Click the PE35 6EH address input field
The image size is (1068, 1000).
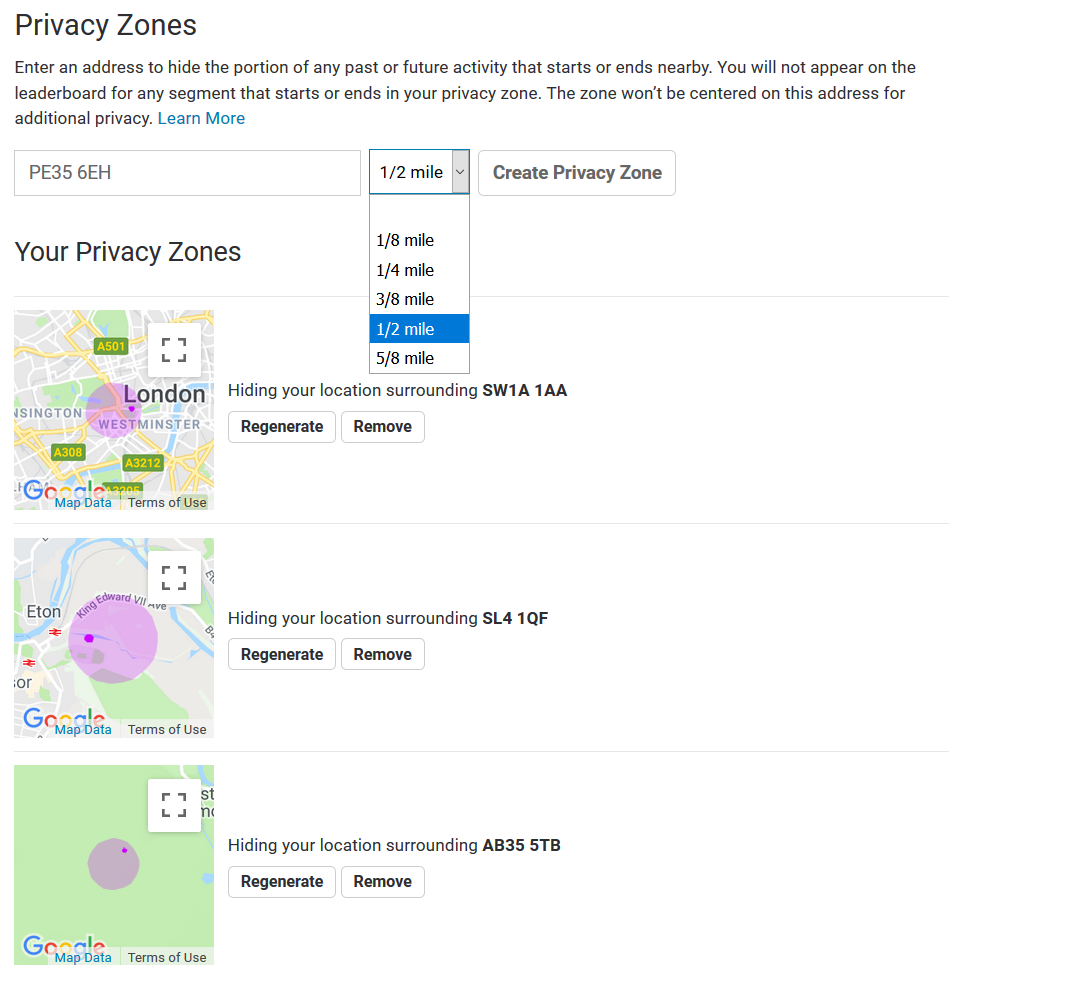tap(186, 171)
